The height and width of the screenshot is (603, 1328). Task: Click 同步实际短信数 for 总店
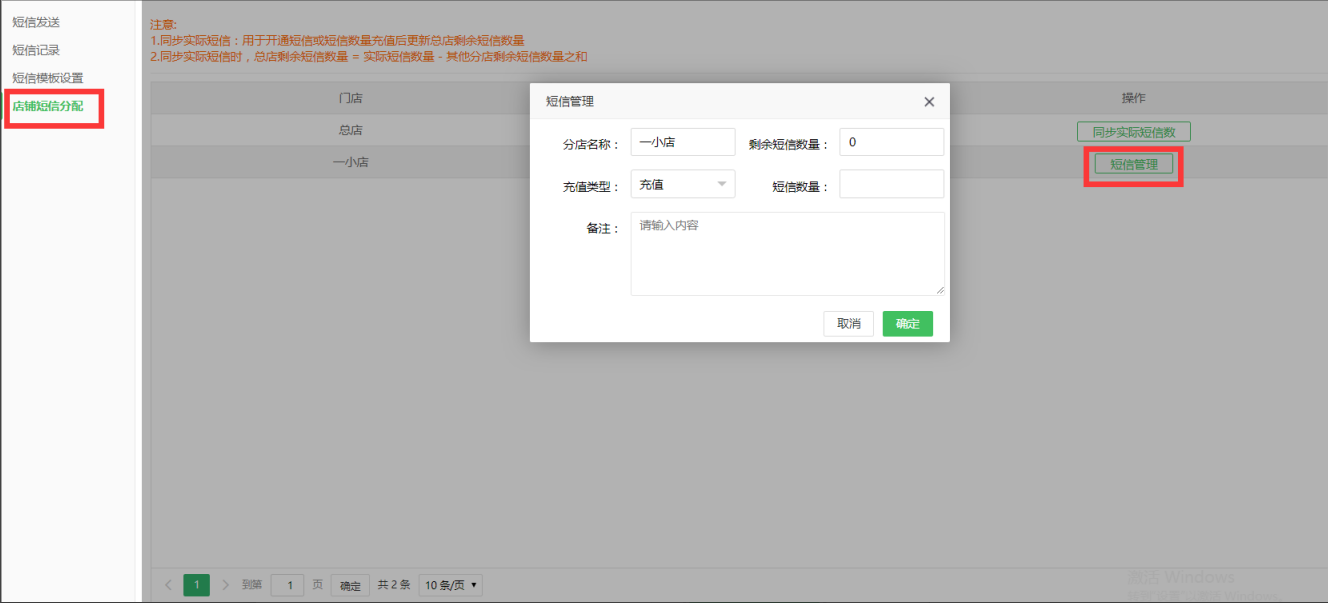pos(1133,131)
